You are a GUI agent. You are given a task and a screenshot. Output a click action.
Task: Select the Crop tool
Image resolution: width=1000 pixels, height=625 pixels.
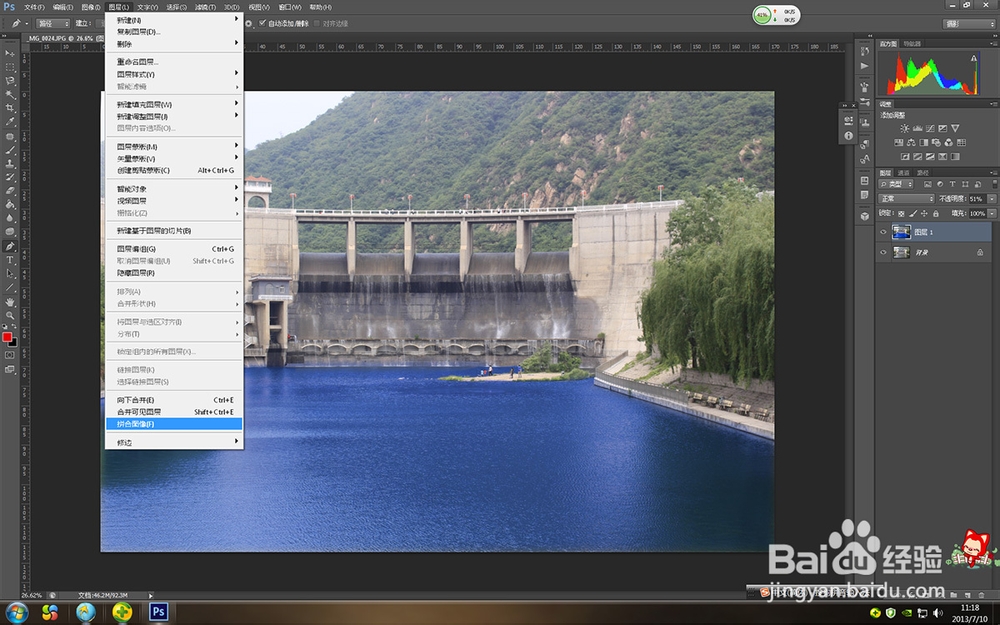click(10, 108)
